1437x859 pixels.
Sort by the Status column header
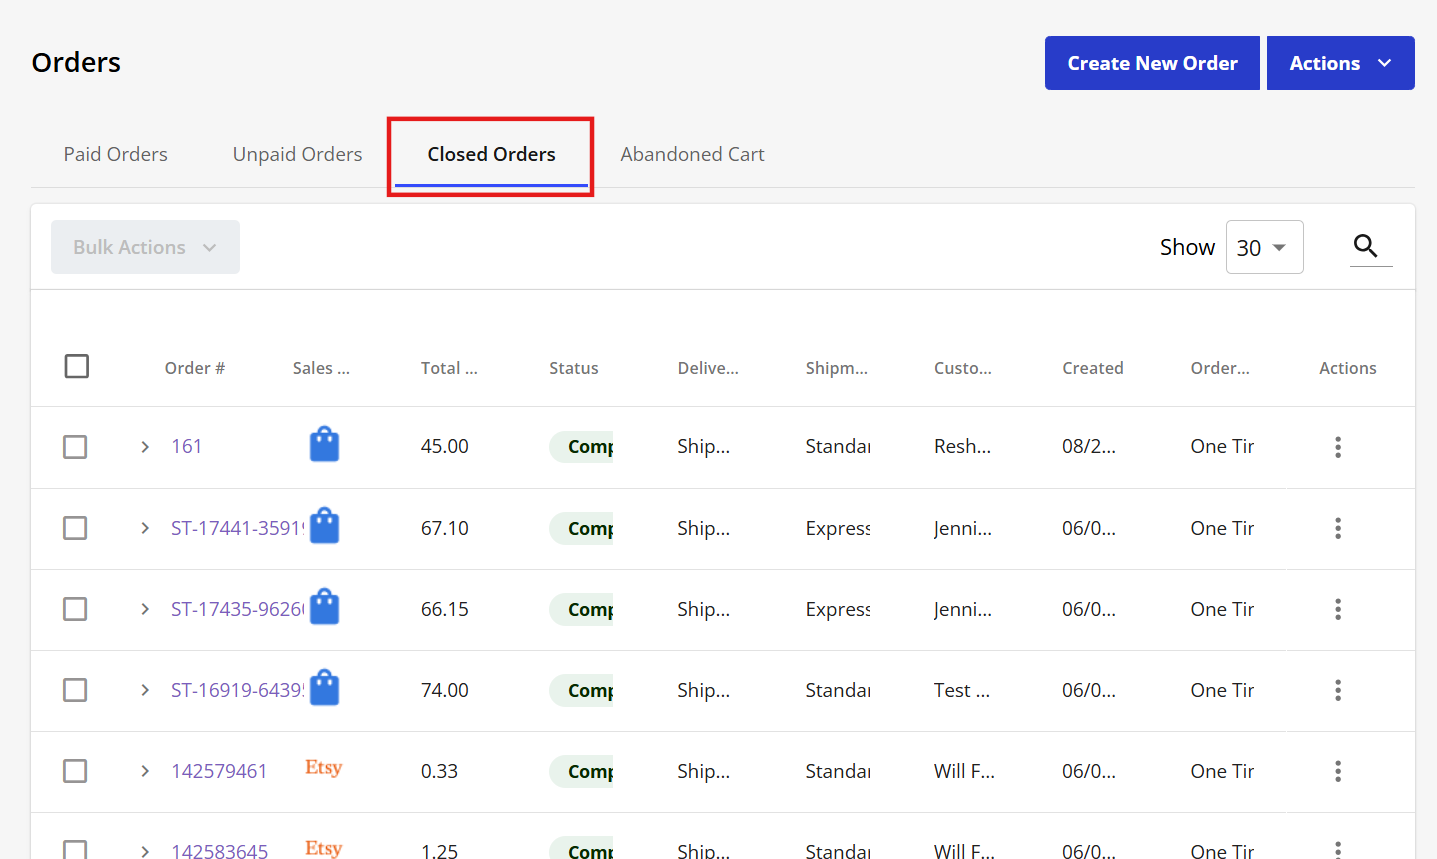pos(574,368)
